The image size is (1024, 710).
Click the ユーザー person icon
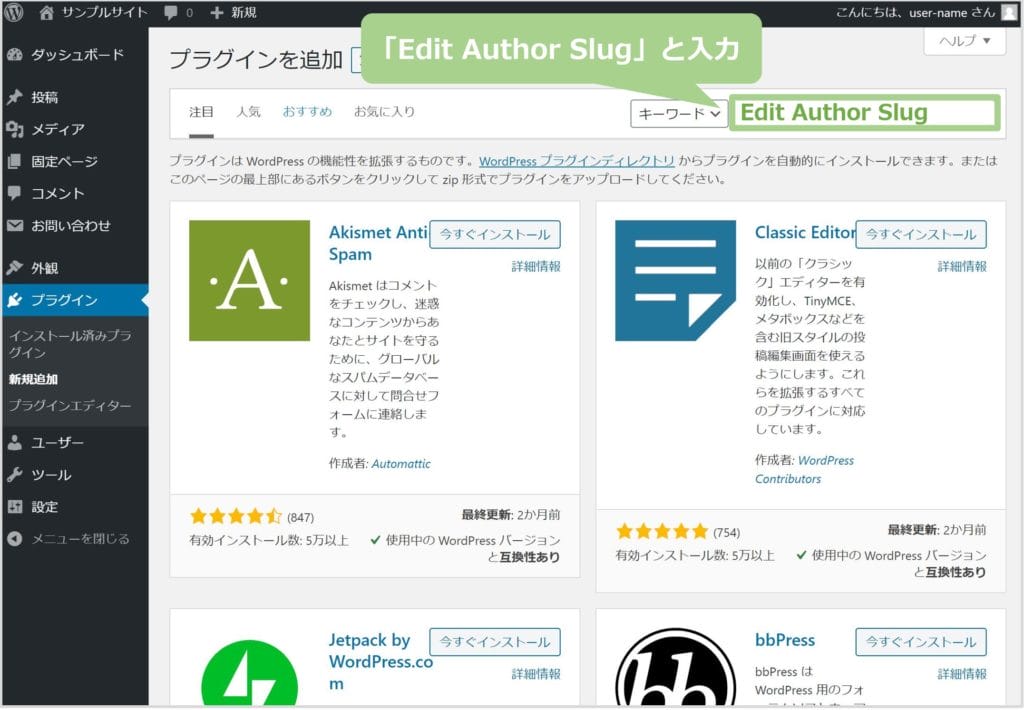[x=15, y=443]
